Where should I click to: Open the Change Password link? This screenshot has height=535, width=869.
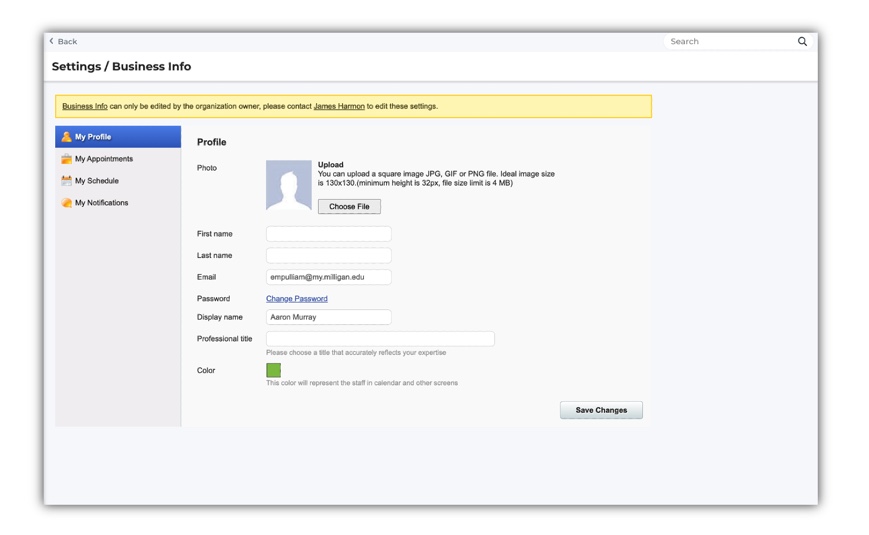(x=296, y=299)
